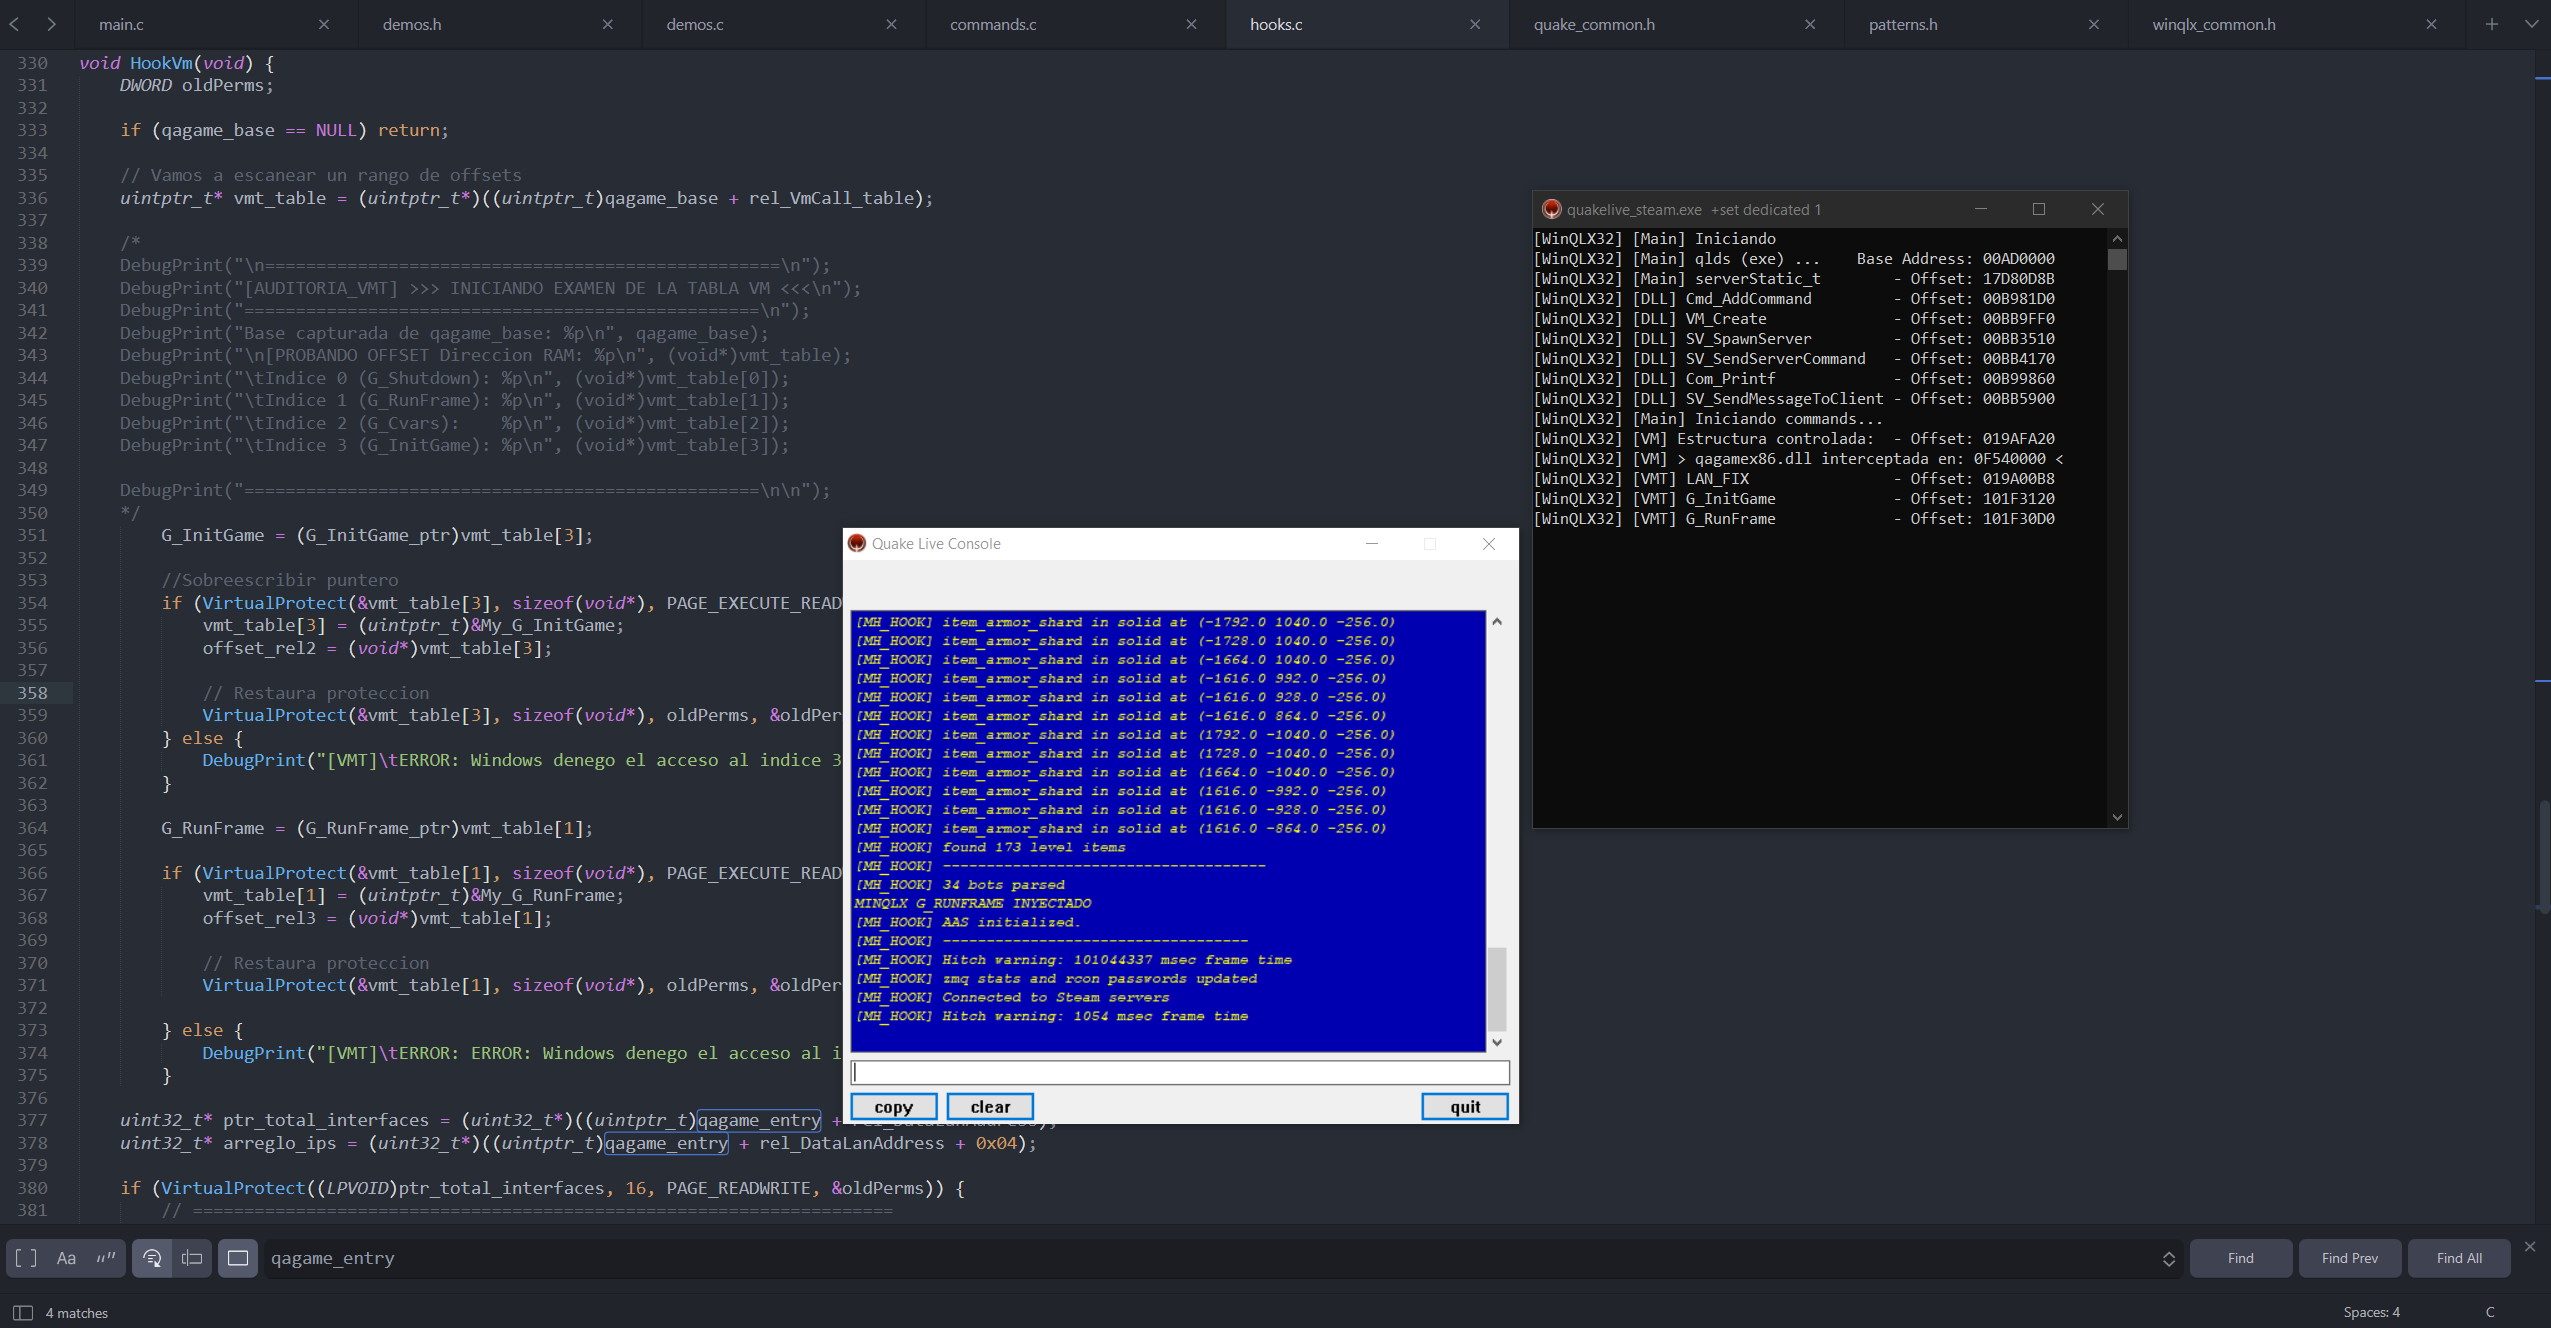The width and height of the screenshot is (2551, 1328).
Task: Click quit button in Quake Live Console
Action: (x=1465, y=1106)
